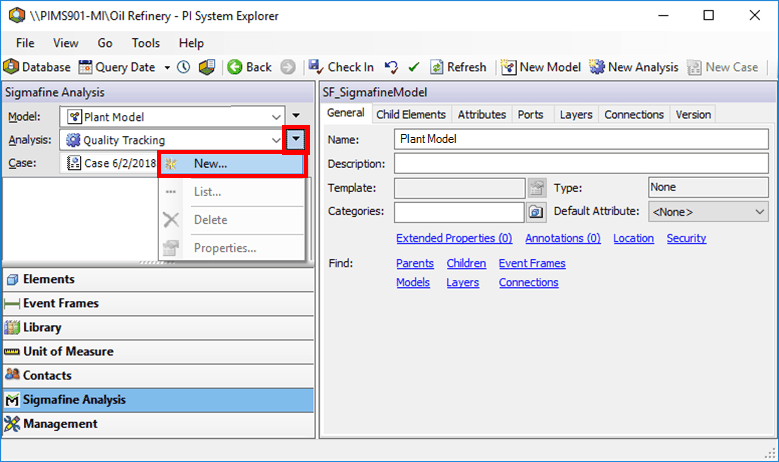
Task: Click the green checkmark apply icon
Action: [x=414, y=67]
